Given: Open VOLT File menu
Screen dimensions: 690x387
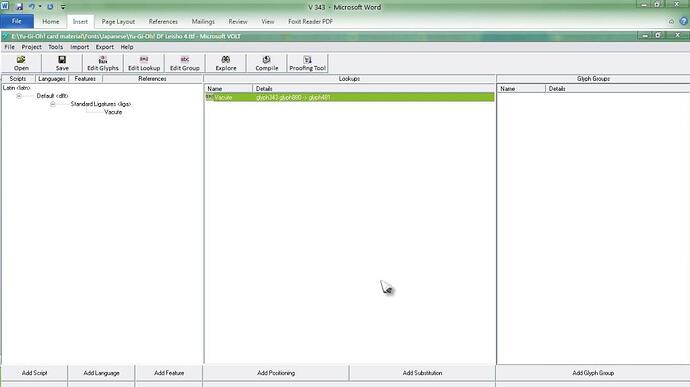Looking at the screenshot, I should coord(9,47).
